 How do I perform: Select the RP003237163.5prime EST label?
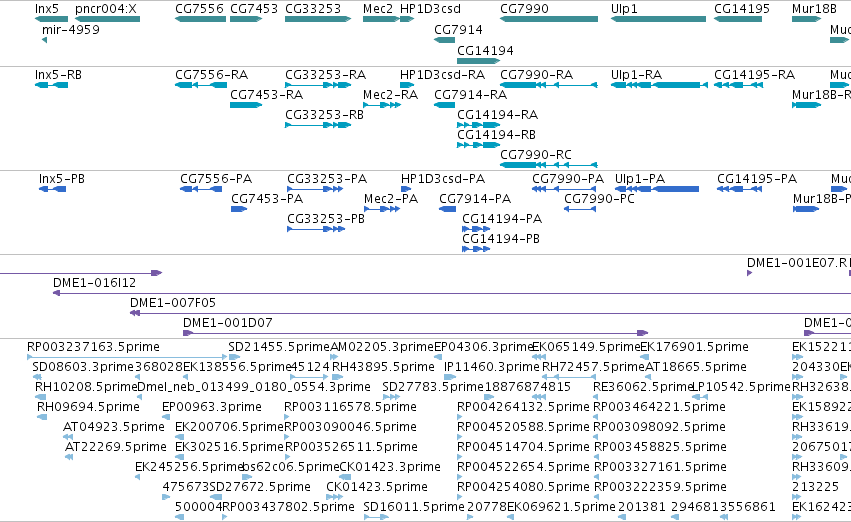(x=93, y=347)
